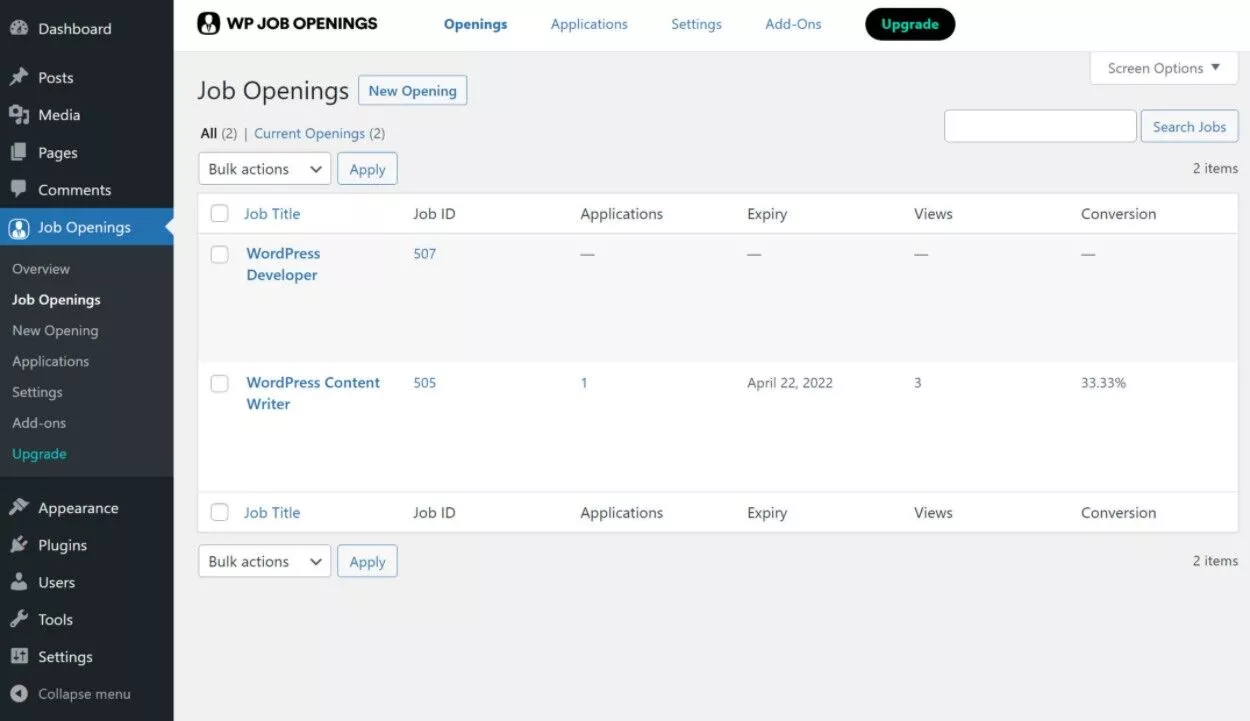Image resolution: width=1250 pixels, height=721 pixels.
Task: Tick the select-all checkbox in table footer
Action: pos(220,512)
